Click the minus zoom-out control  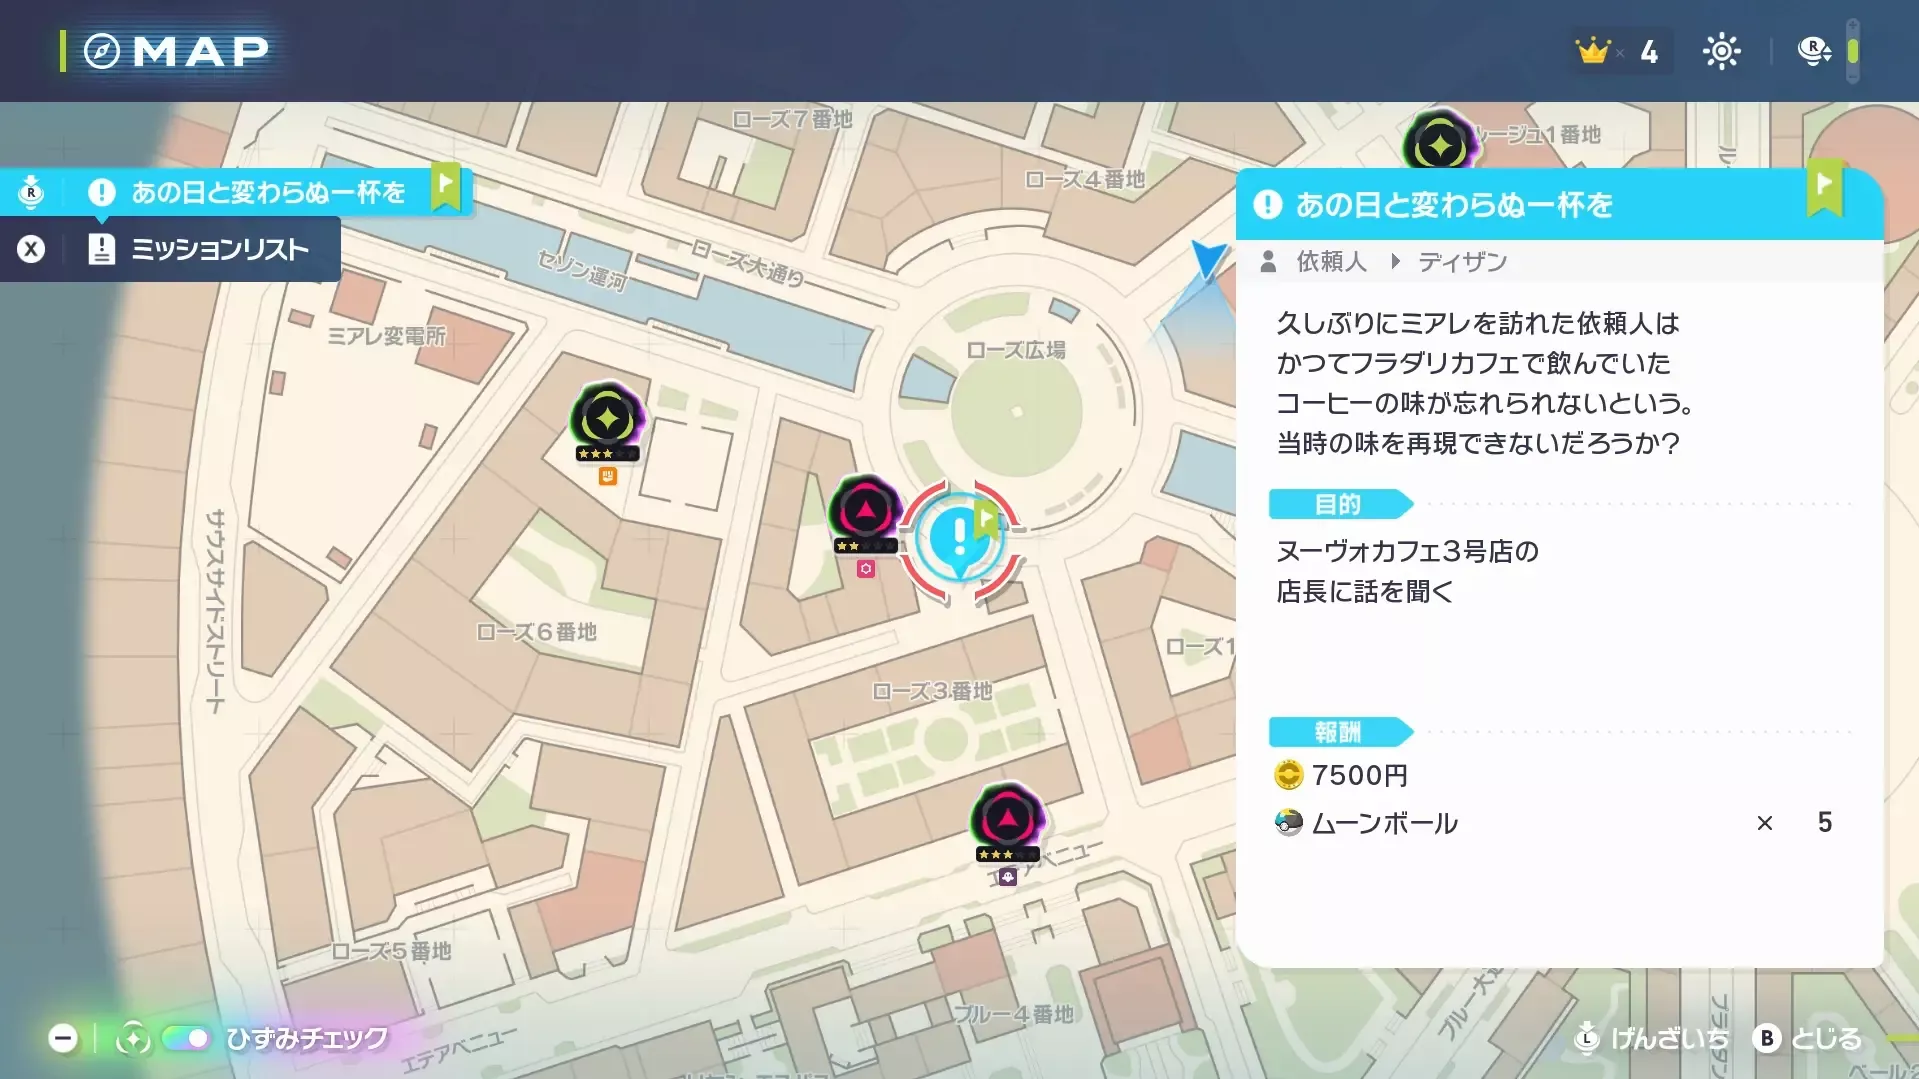(x=63, y=1039)
